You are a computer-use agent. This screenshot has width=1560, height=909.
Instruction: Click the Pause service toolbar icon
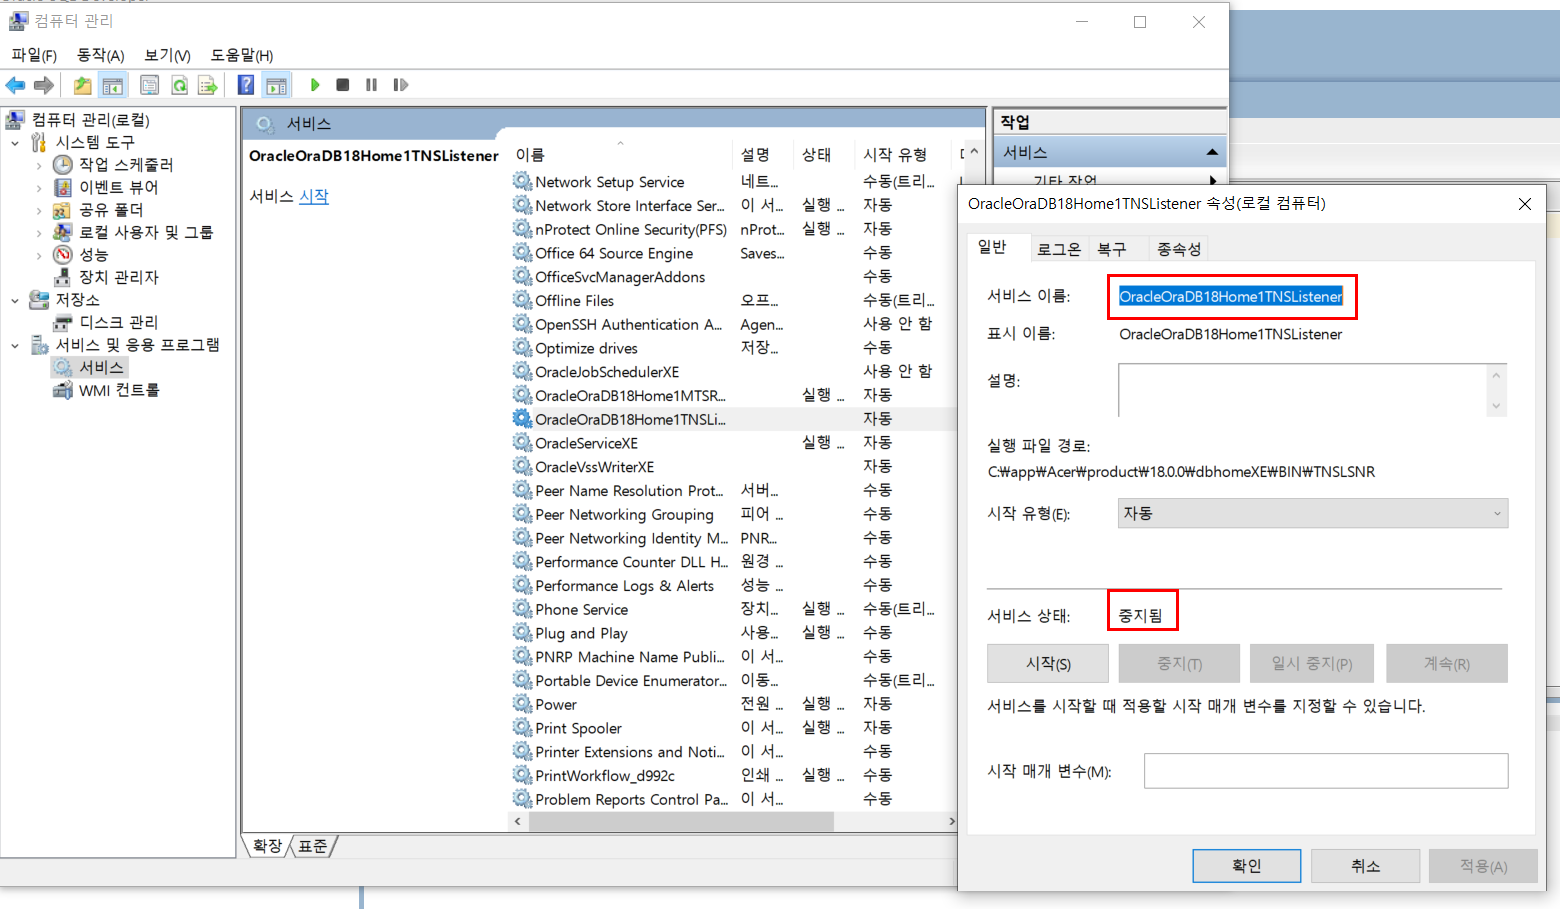tap(371, 85)
